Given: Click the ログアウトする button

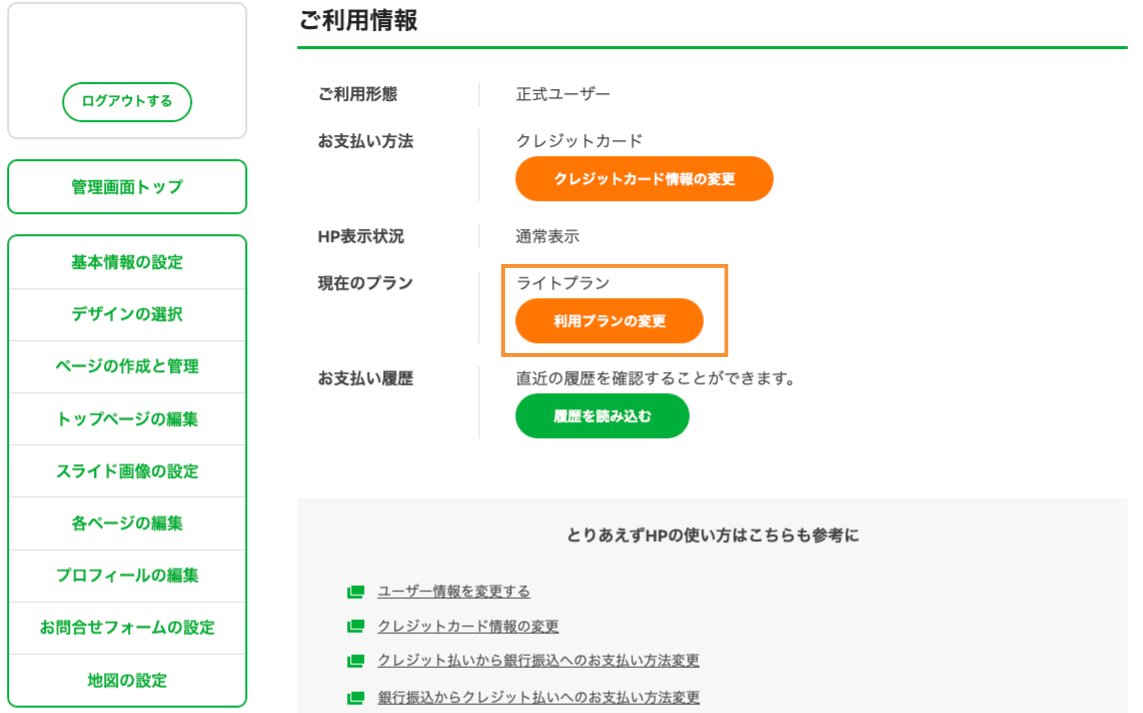Looking at the screenshot, I should [126, 101].
